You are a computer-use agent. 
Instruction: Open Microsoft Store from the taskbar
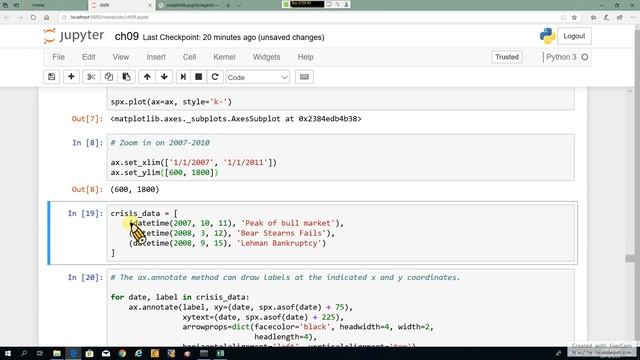pos(89,353)
